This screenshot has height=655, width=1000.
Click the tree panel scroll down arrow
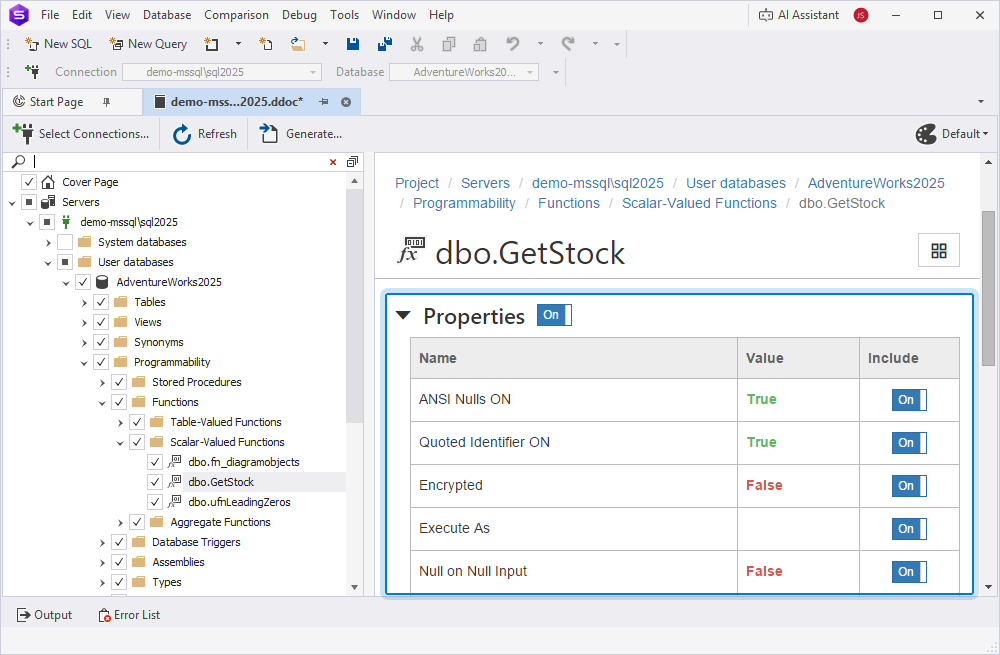[x=355, y=587]
